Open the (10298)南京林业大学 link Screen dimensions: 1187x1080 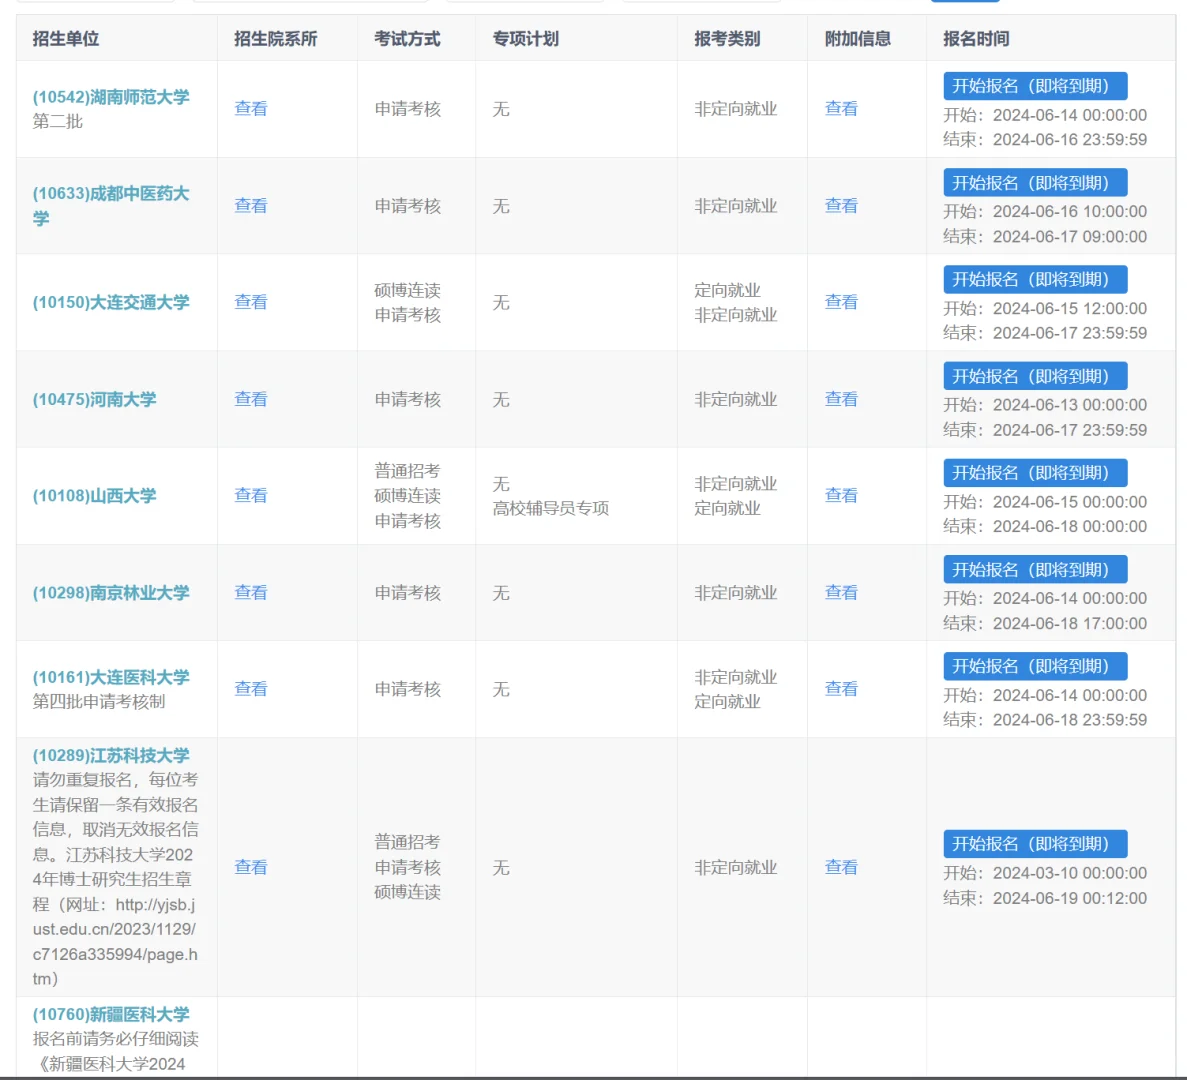(111, 593)
